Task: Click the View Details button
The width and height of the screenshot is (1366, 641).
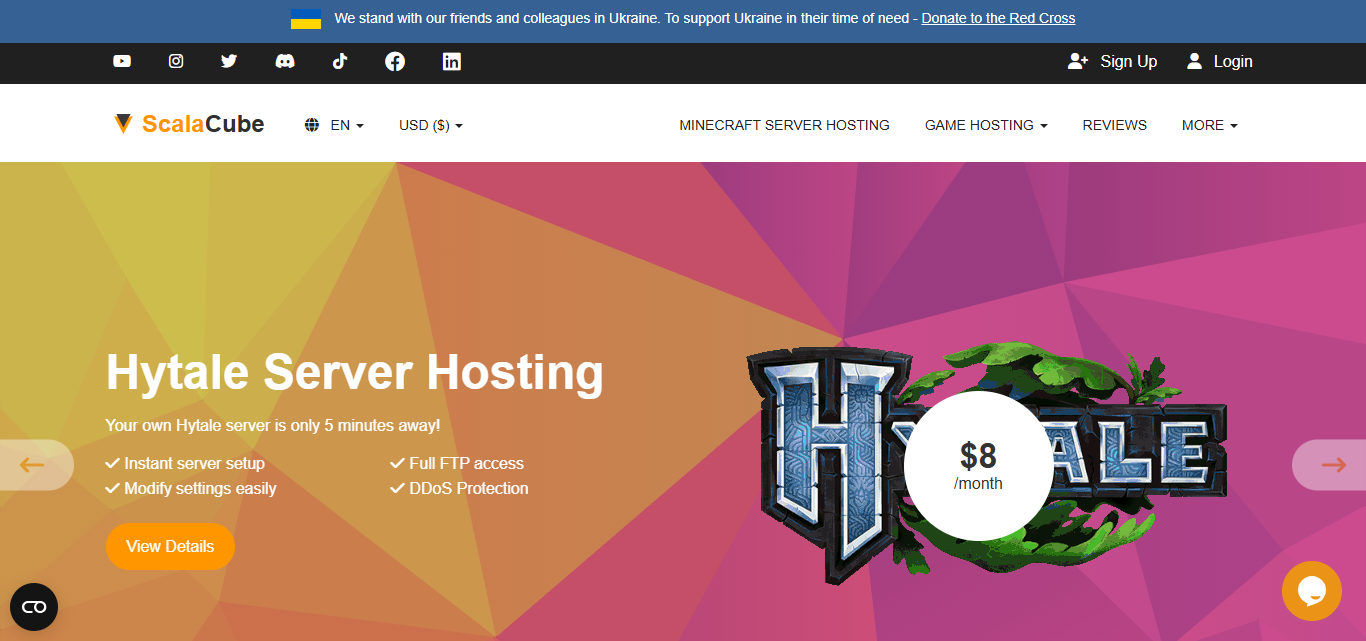Action: click(170, 546)
